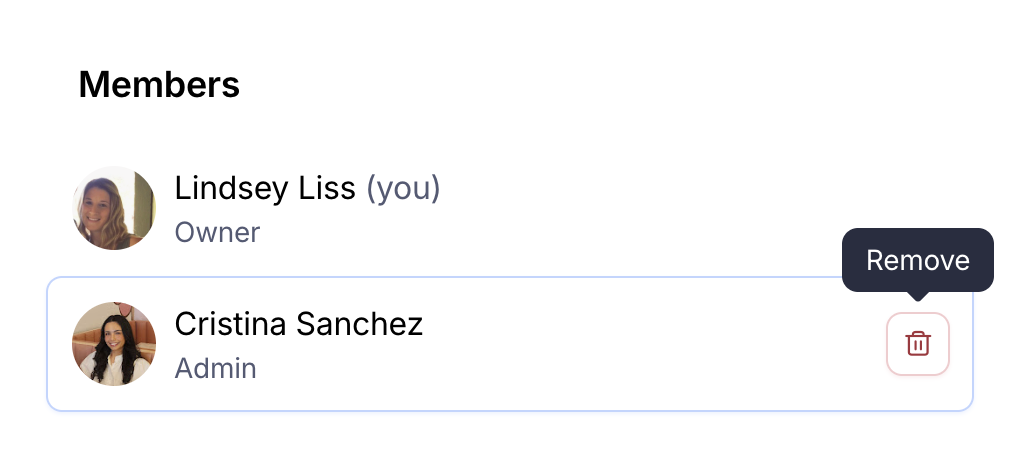
Task: Click the first name "Cristina"
Action: point(233,324)
